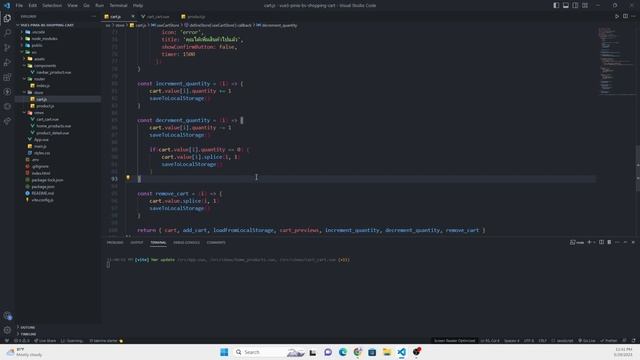Switch to the Debug Console tab
Viewport: 640px width, 360px height.
[186, 242]
